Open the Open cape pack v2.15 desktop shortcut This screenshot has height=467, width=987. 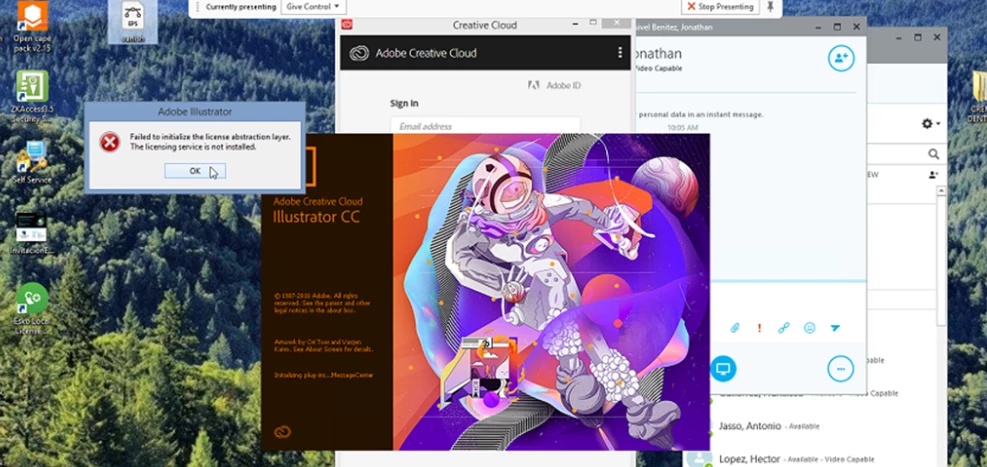pos(32,27)
